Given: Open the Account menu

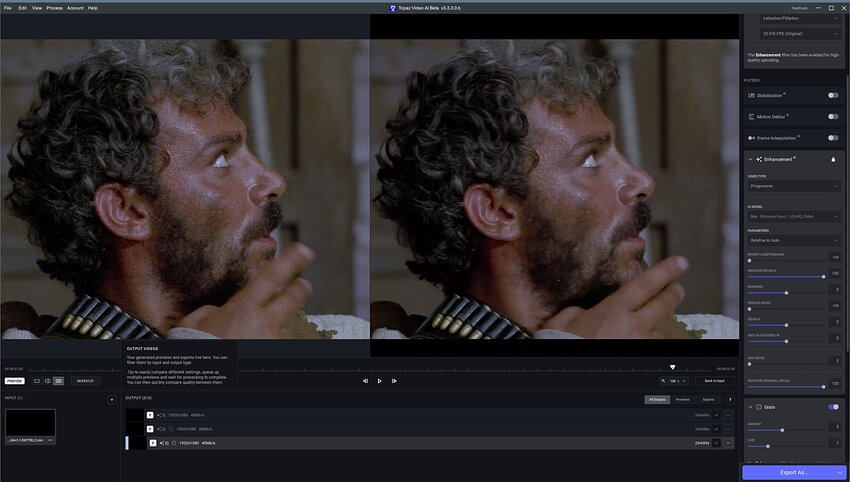Looking at the screenshot, I should point(75,8).
